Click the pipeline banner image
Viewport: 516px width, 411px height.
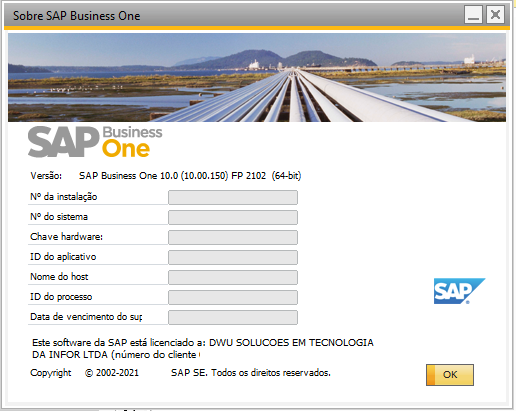[257, 77]
